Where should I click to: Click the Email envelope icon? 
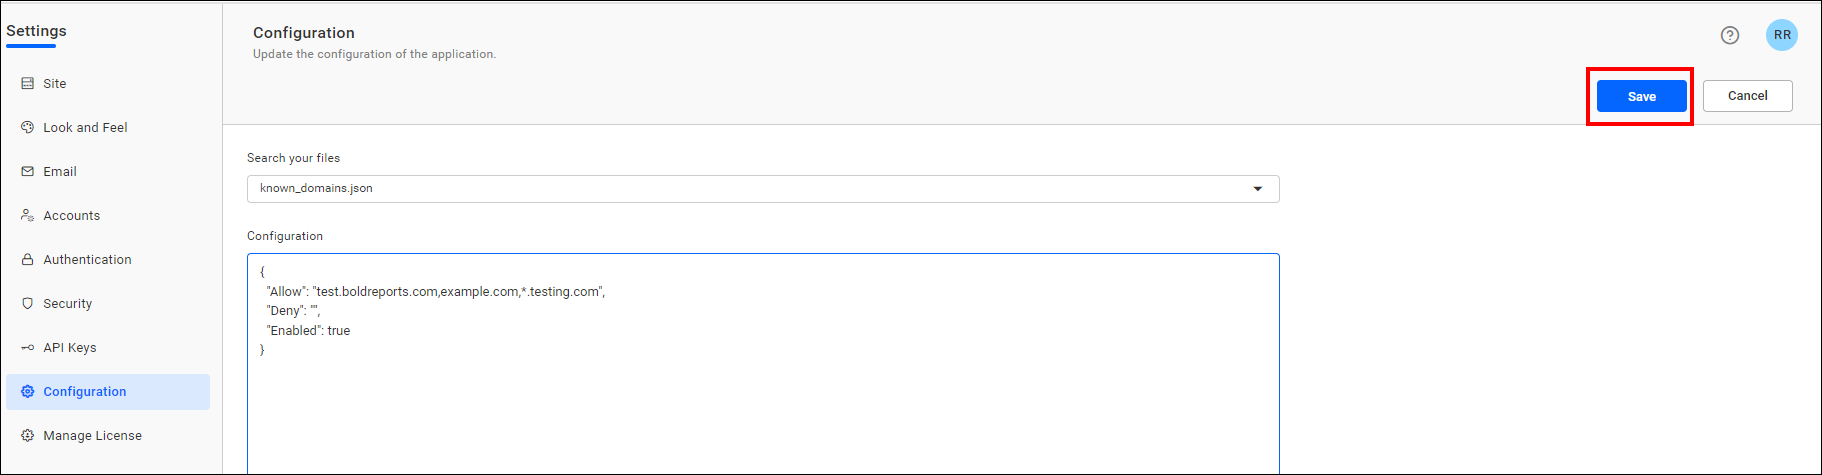click(x=28, y=172)
